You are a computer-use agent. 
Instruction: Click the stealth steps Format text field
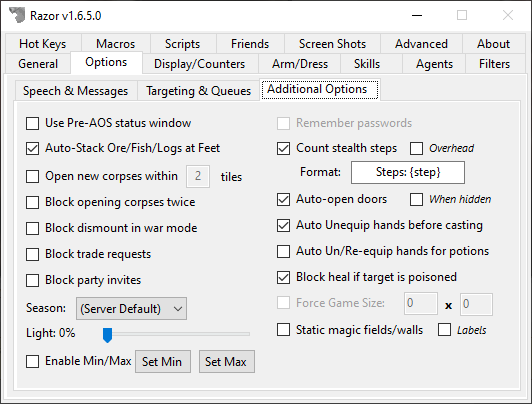(x=408, y=172)
